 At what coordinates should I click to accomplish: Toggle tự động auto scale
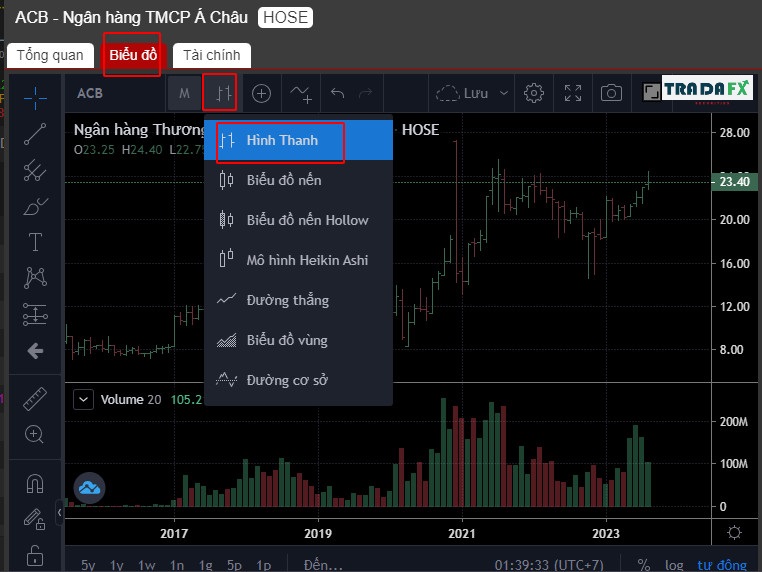(x=722, y=565)
